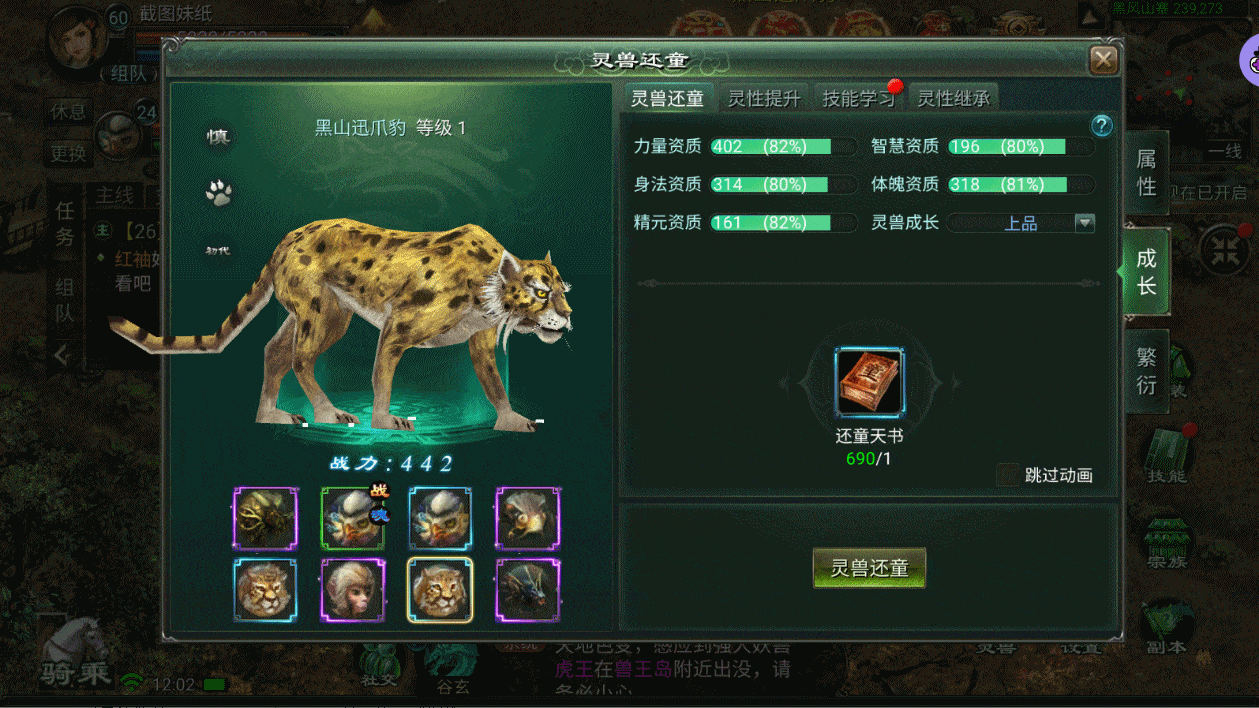Click the 力量资质 progress bar
Image resolution: width=1259 pixels, height=708 pixels.
click(x=784, y=146)
